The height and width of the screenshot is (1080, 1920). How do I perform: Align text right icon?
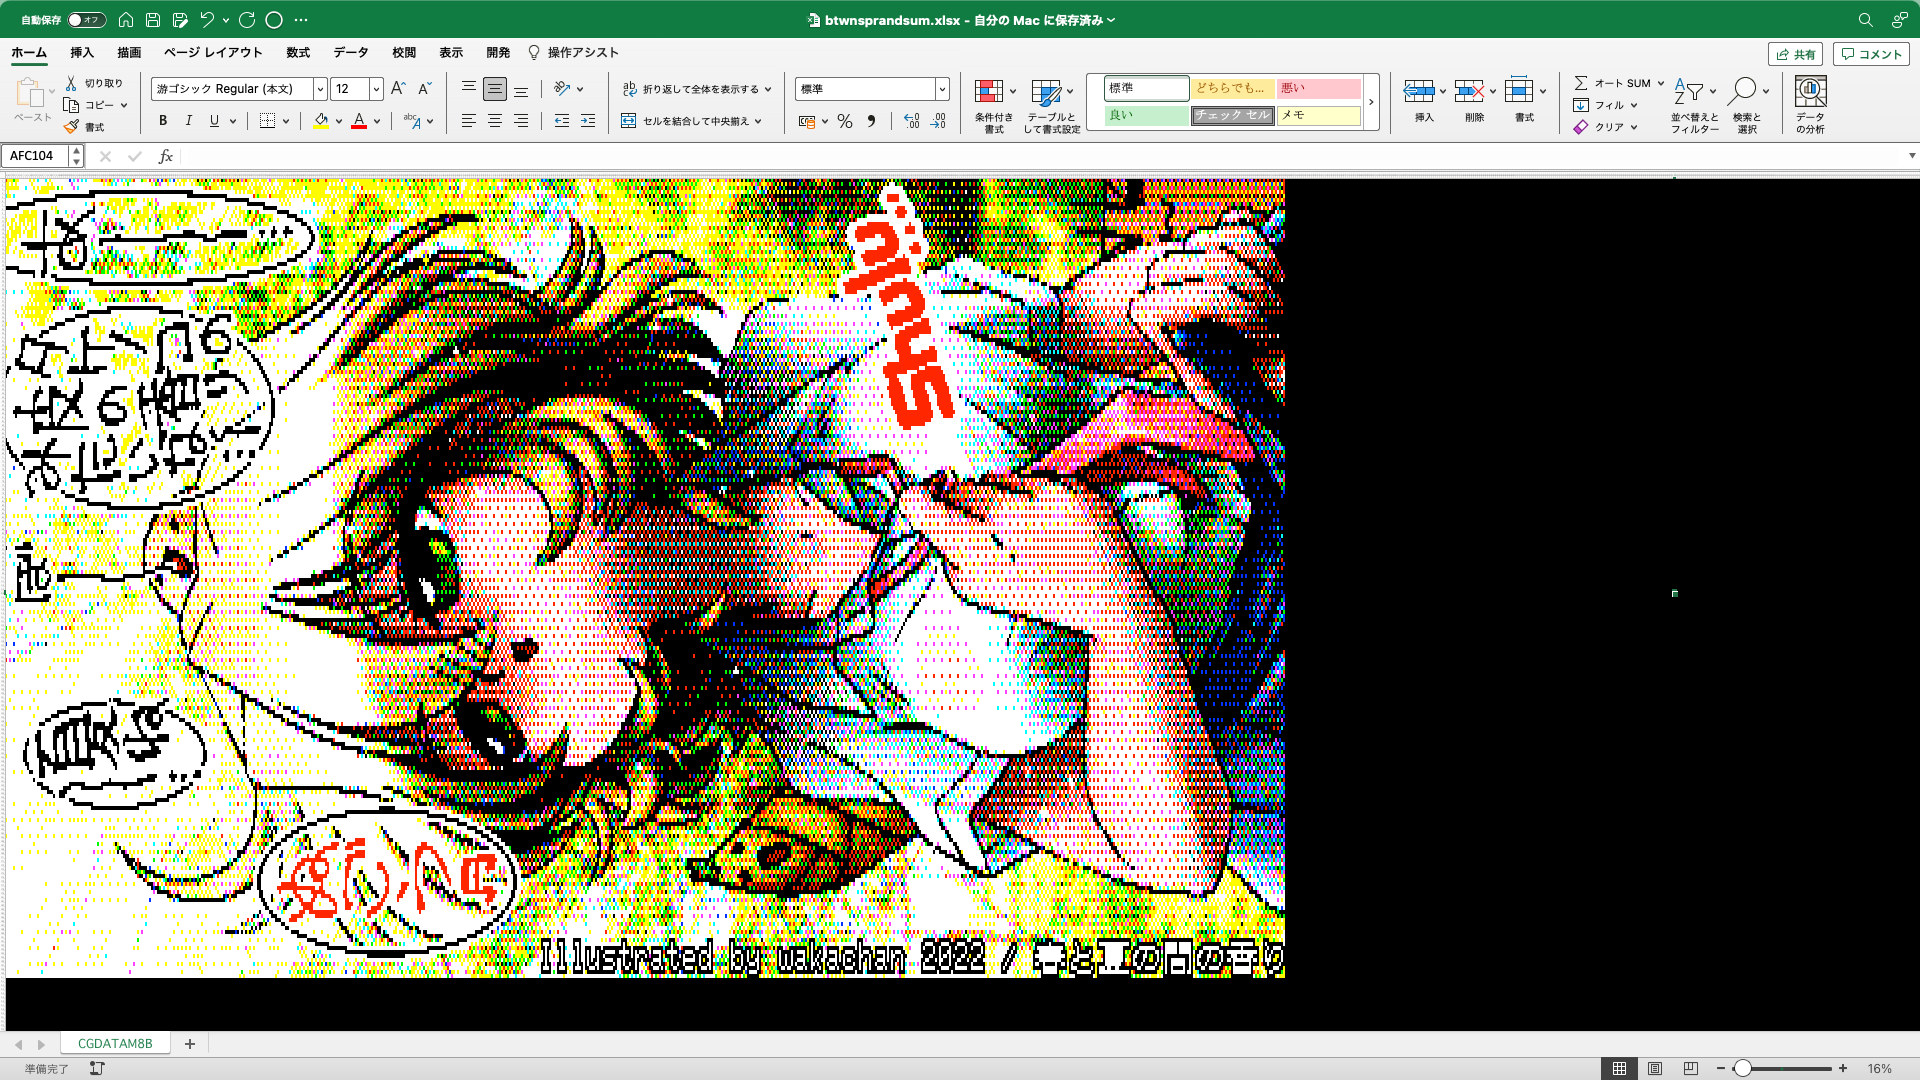(x=521, y=121)
